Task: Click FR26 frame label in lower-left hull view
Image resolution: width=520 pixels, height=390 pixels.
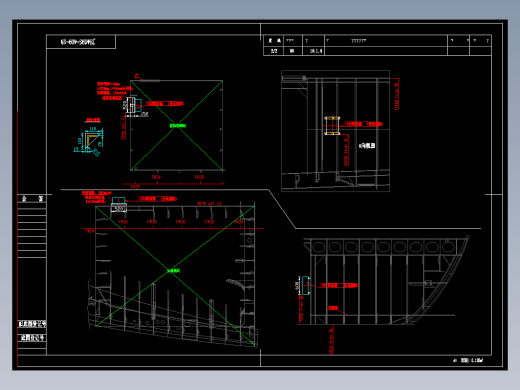Action: pos(123,222)
